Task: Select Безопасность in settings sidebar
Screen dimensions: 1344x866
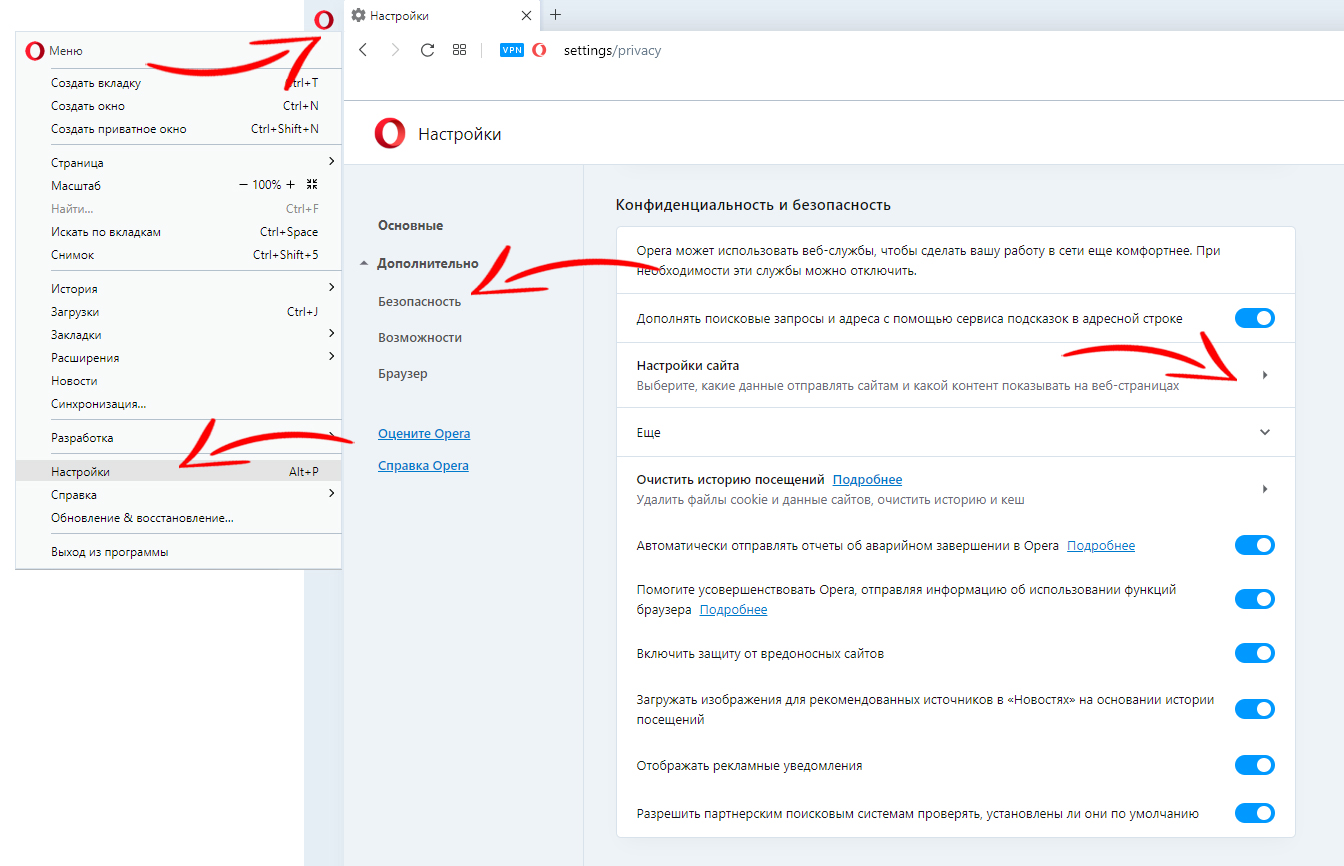Action: pos(420,301)
